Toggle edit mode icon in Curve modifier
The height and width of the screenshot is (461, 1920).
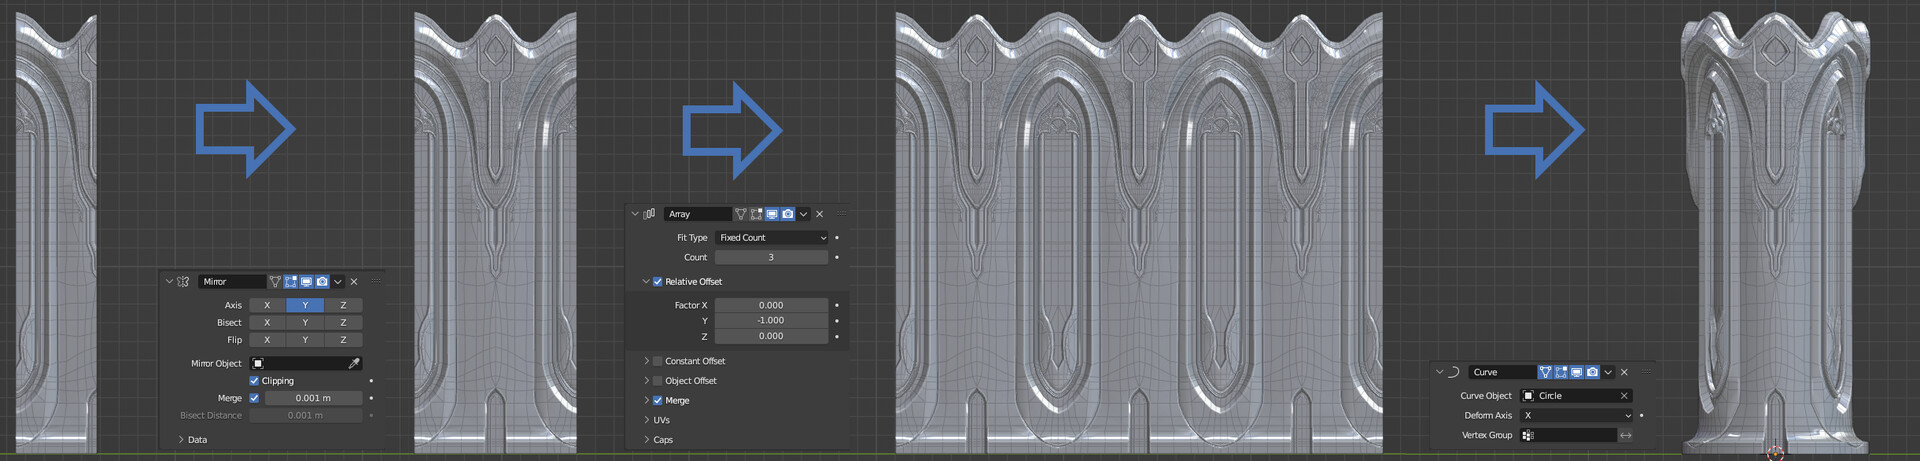(x=1561, y=372)
